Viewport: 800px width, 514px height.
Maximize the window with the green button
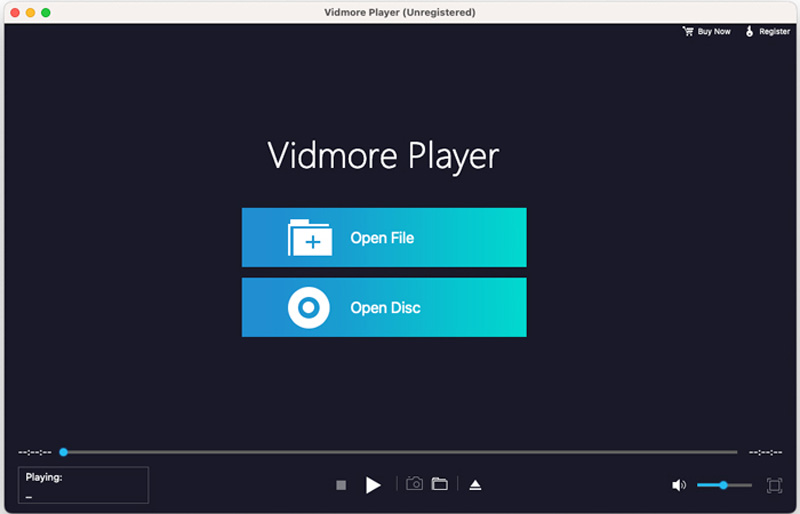click(x=46, y=12)
